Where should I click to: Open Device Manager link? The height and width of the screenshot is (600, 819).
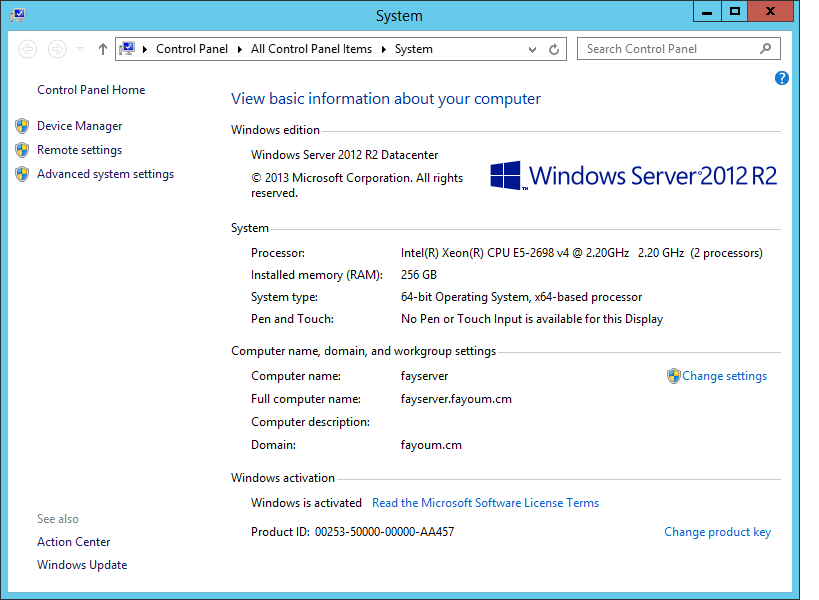point(79,126)
